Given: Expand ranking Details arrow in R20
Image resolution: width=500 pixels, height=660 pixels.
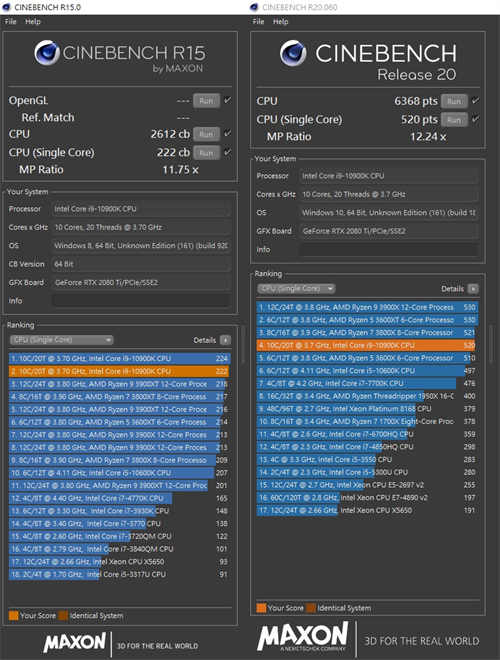Looking at the screenshot, I should (x=473, y=289).
